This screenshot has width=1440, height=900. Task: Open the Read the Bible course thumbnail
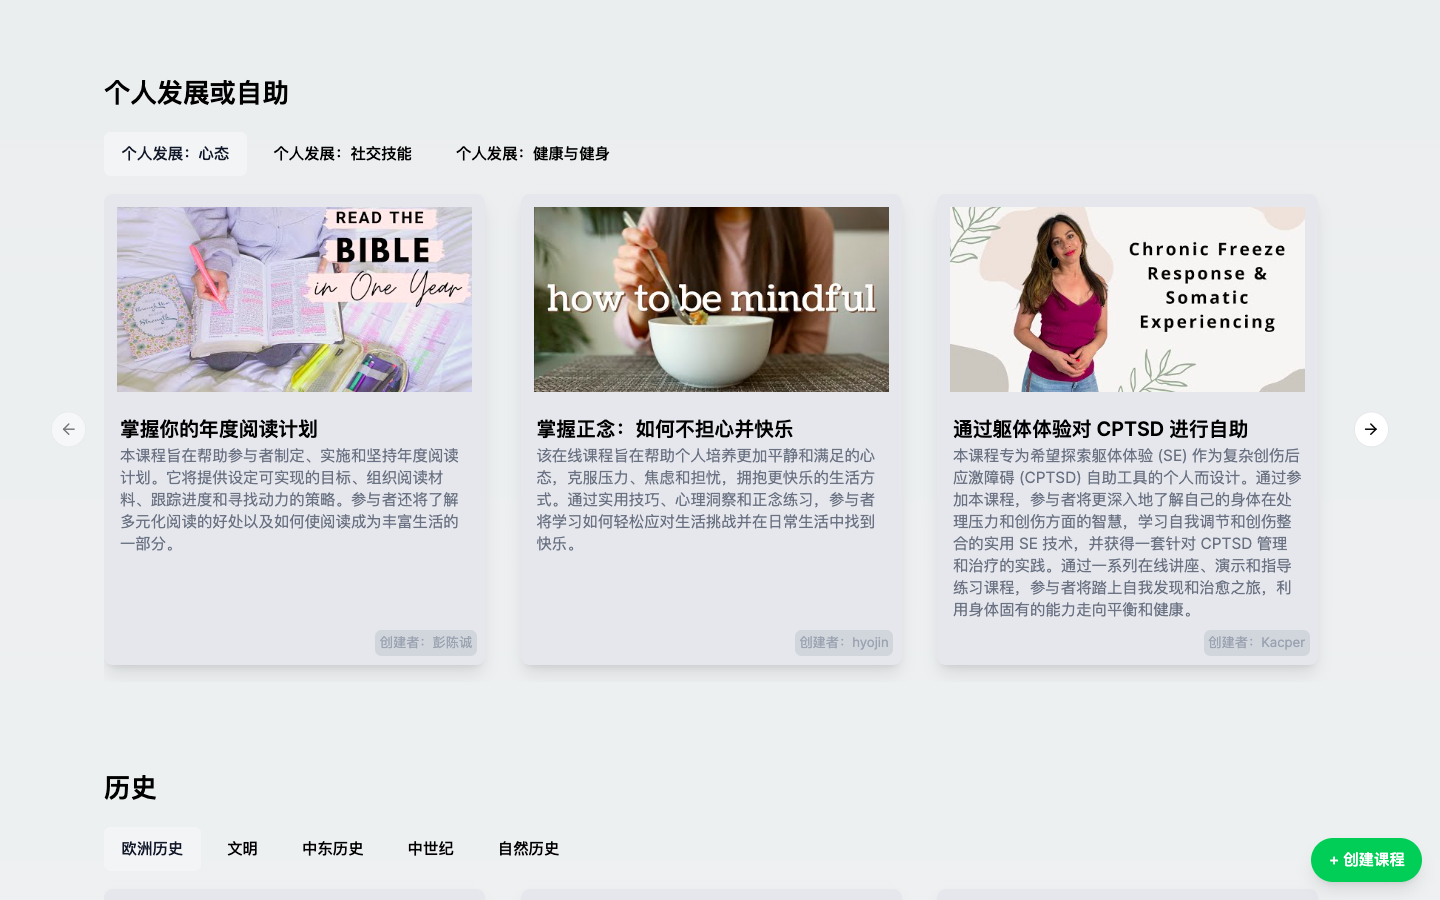(x=294, y=299)
